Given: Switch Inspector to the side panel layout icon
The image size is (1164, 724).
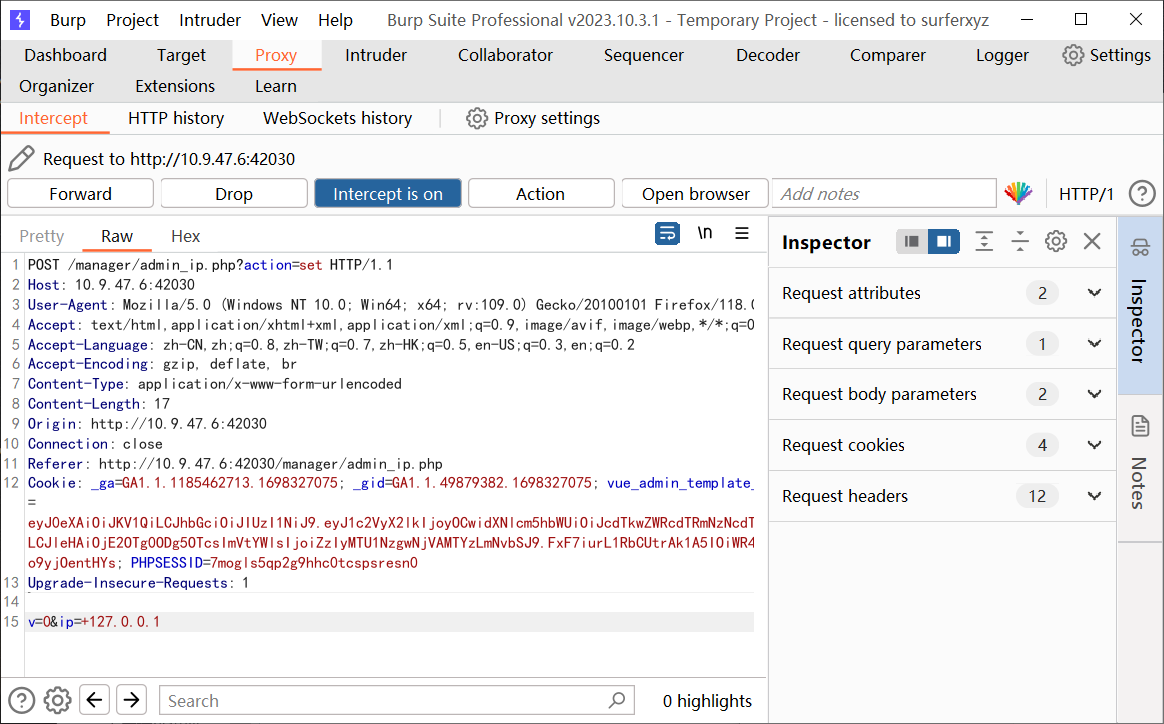Looking at the screenshot, I should tap(944, 241).
